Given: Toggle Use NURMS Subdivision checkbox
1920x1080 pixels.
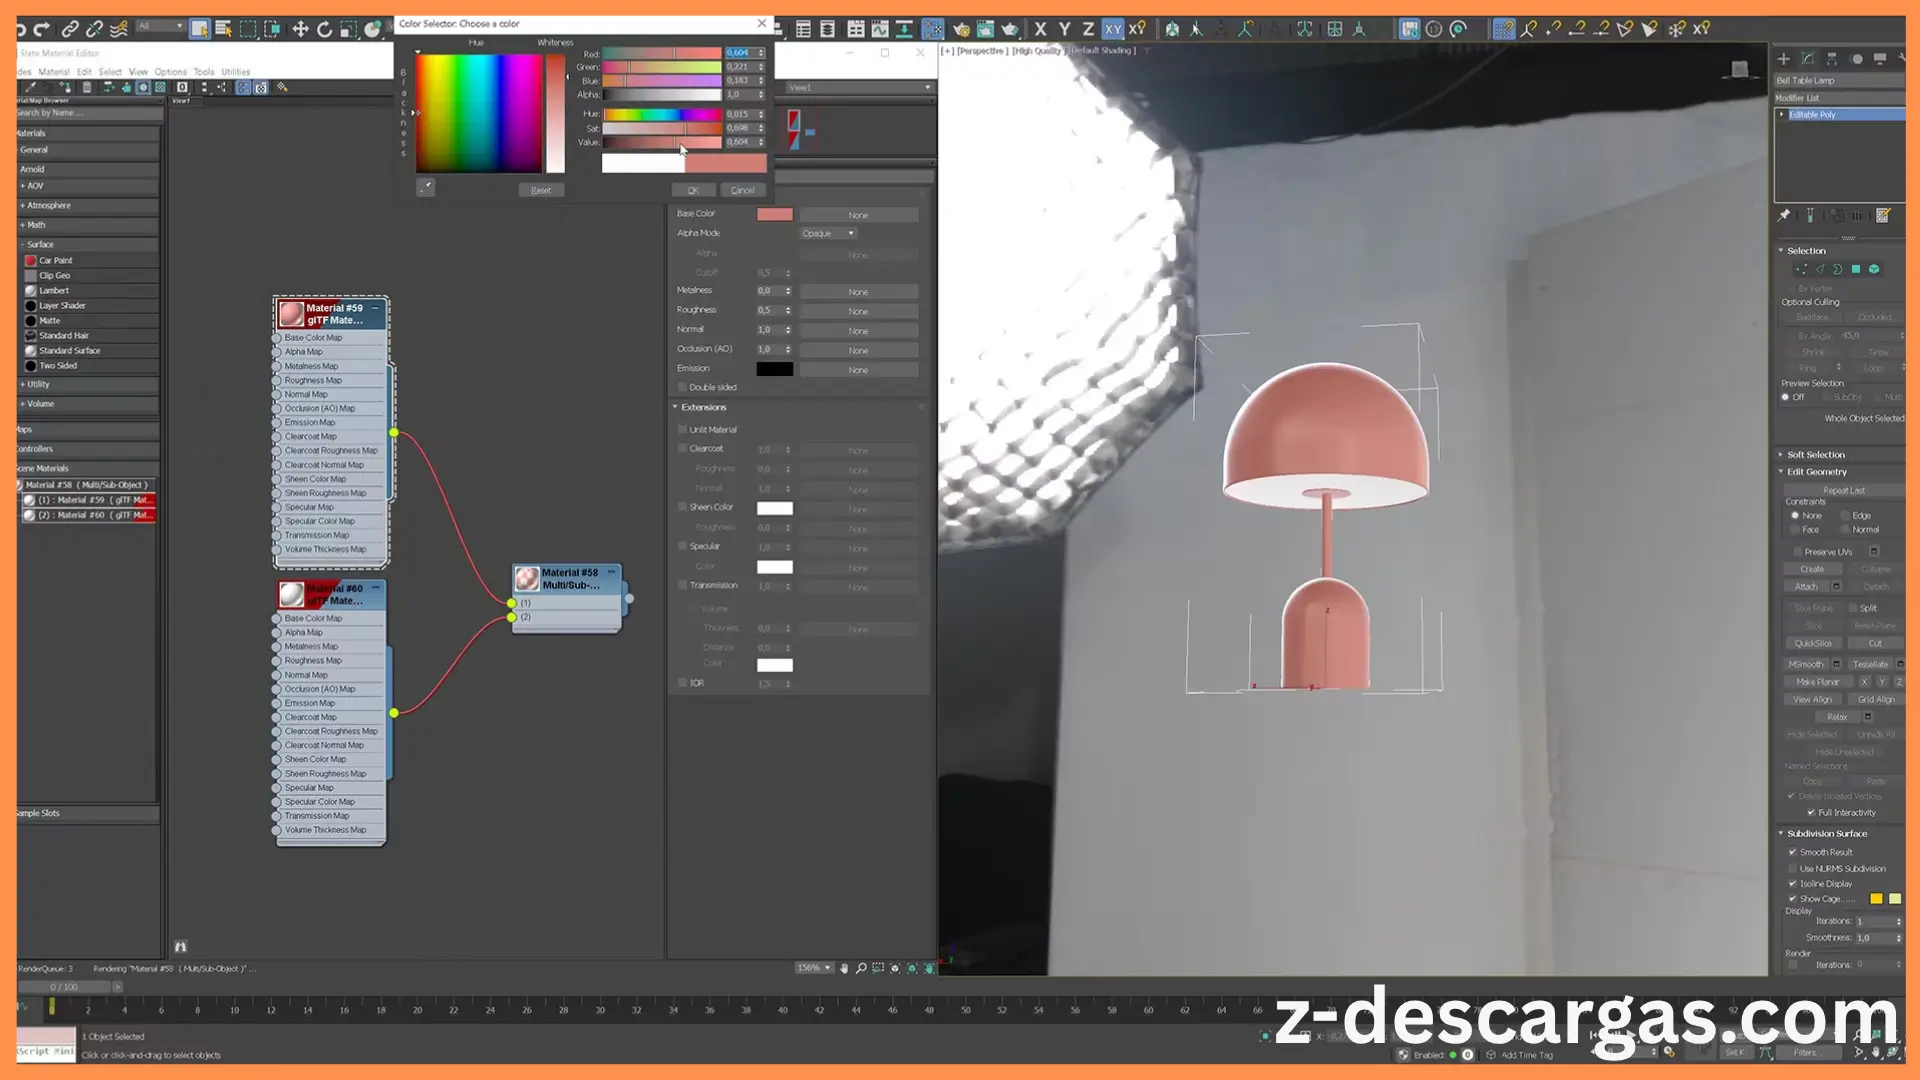Looking at the screenshot, I should (x=1793, y=868).
